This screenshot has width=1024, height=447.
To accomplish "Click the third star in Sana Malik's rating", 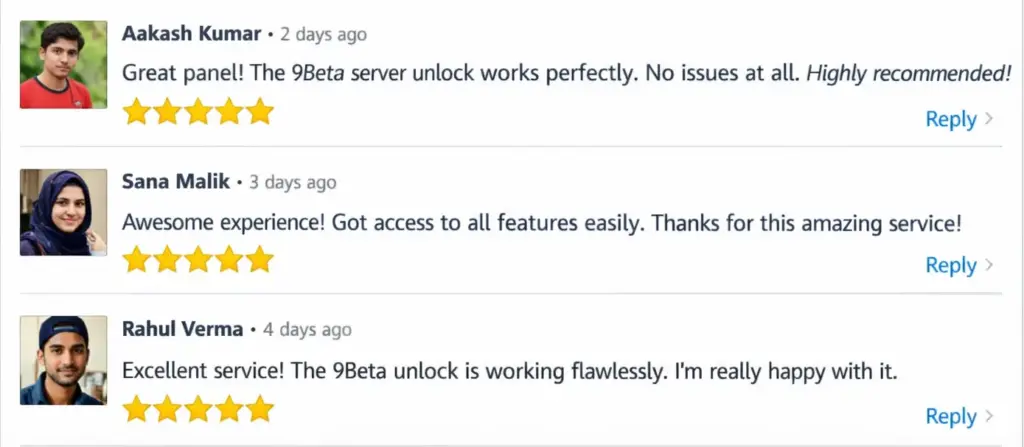I will [x=198, y=260].
